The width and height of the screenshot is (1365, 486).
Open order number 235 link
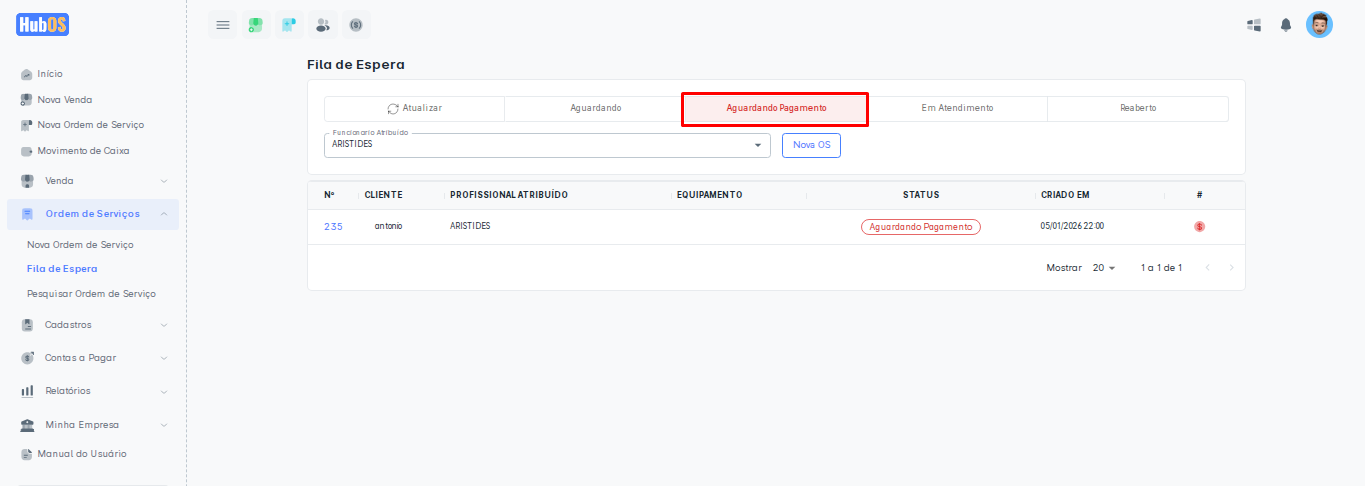(333, 227)
